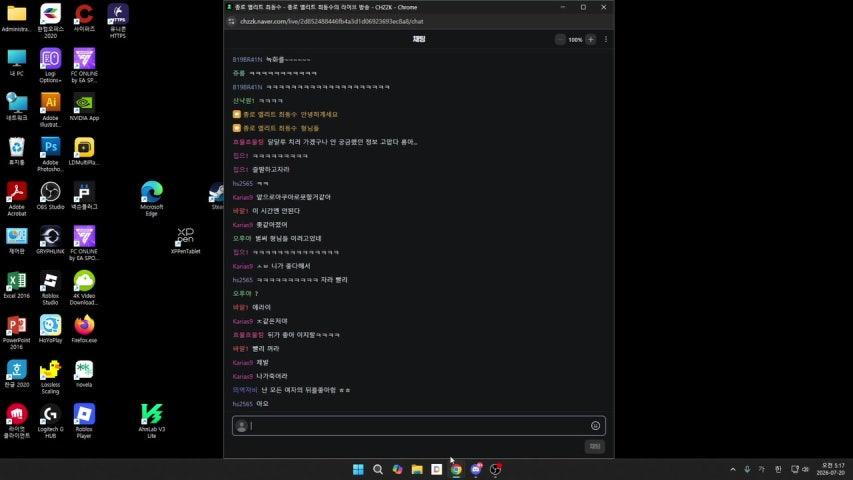Switch to OBS Studio in the taskbar
The height and width of the screenshot is (480, 853).
click(x=496, y=469)
